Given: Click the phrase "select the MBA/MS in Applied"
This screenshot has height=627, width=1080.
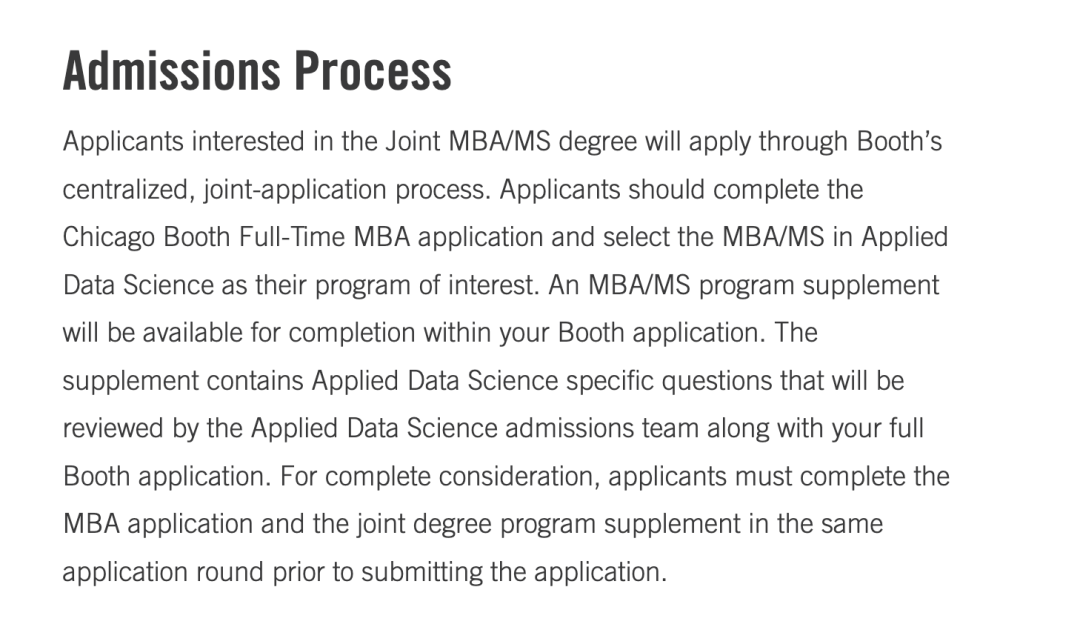Looking at the screenshot, I should (776, 237).
